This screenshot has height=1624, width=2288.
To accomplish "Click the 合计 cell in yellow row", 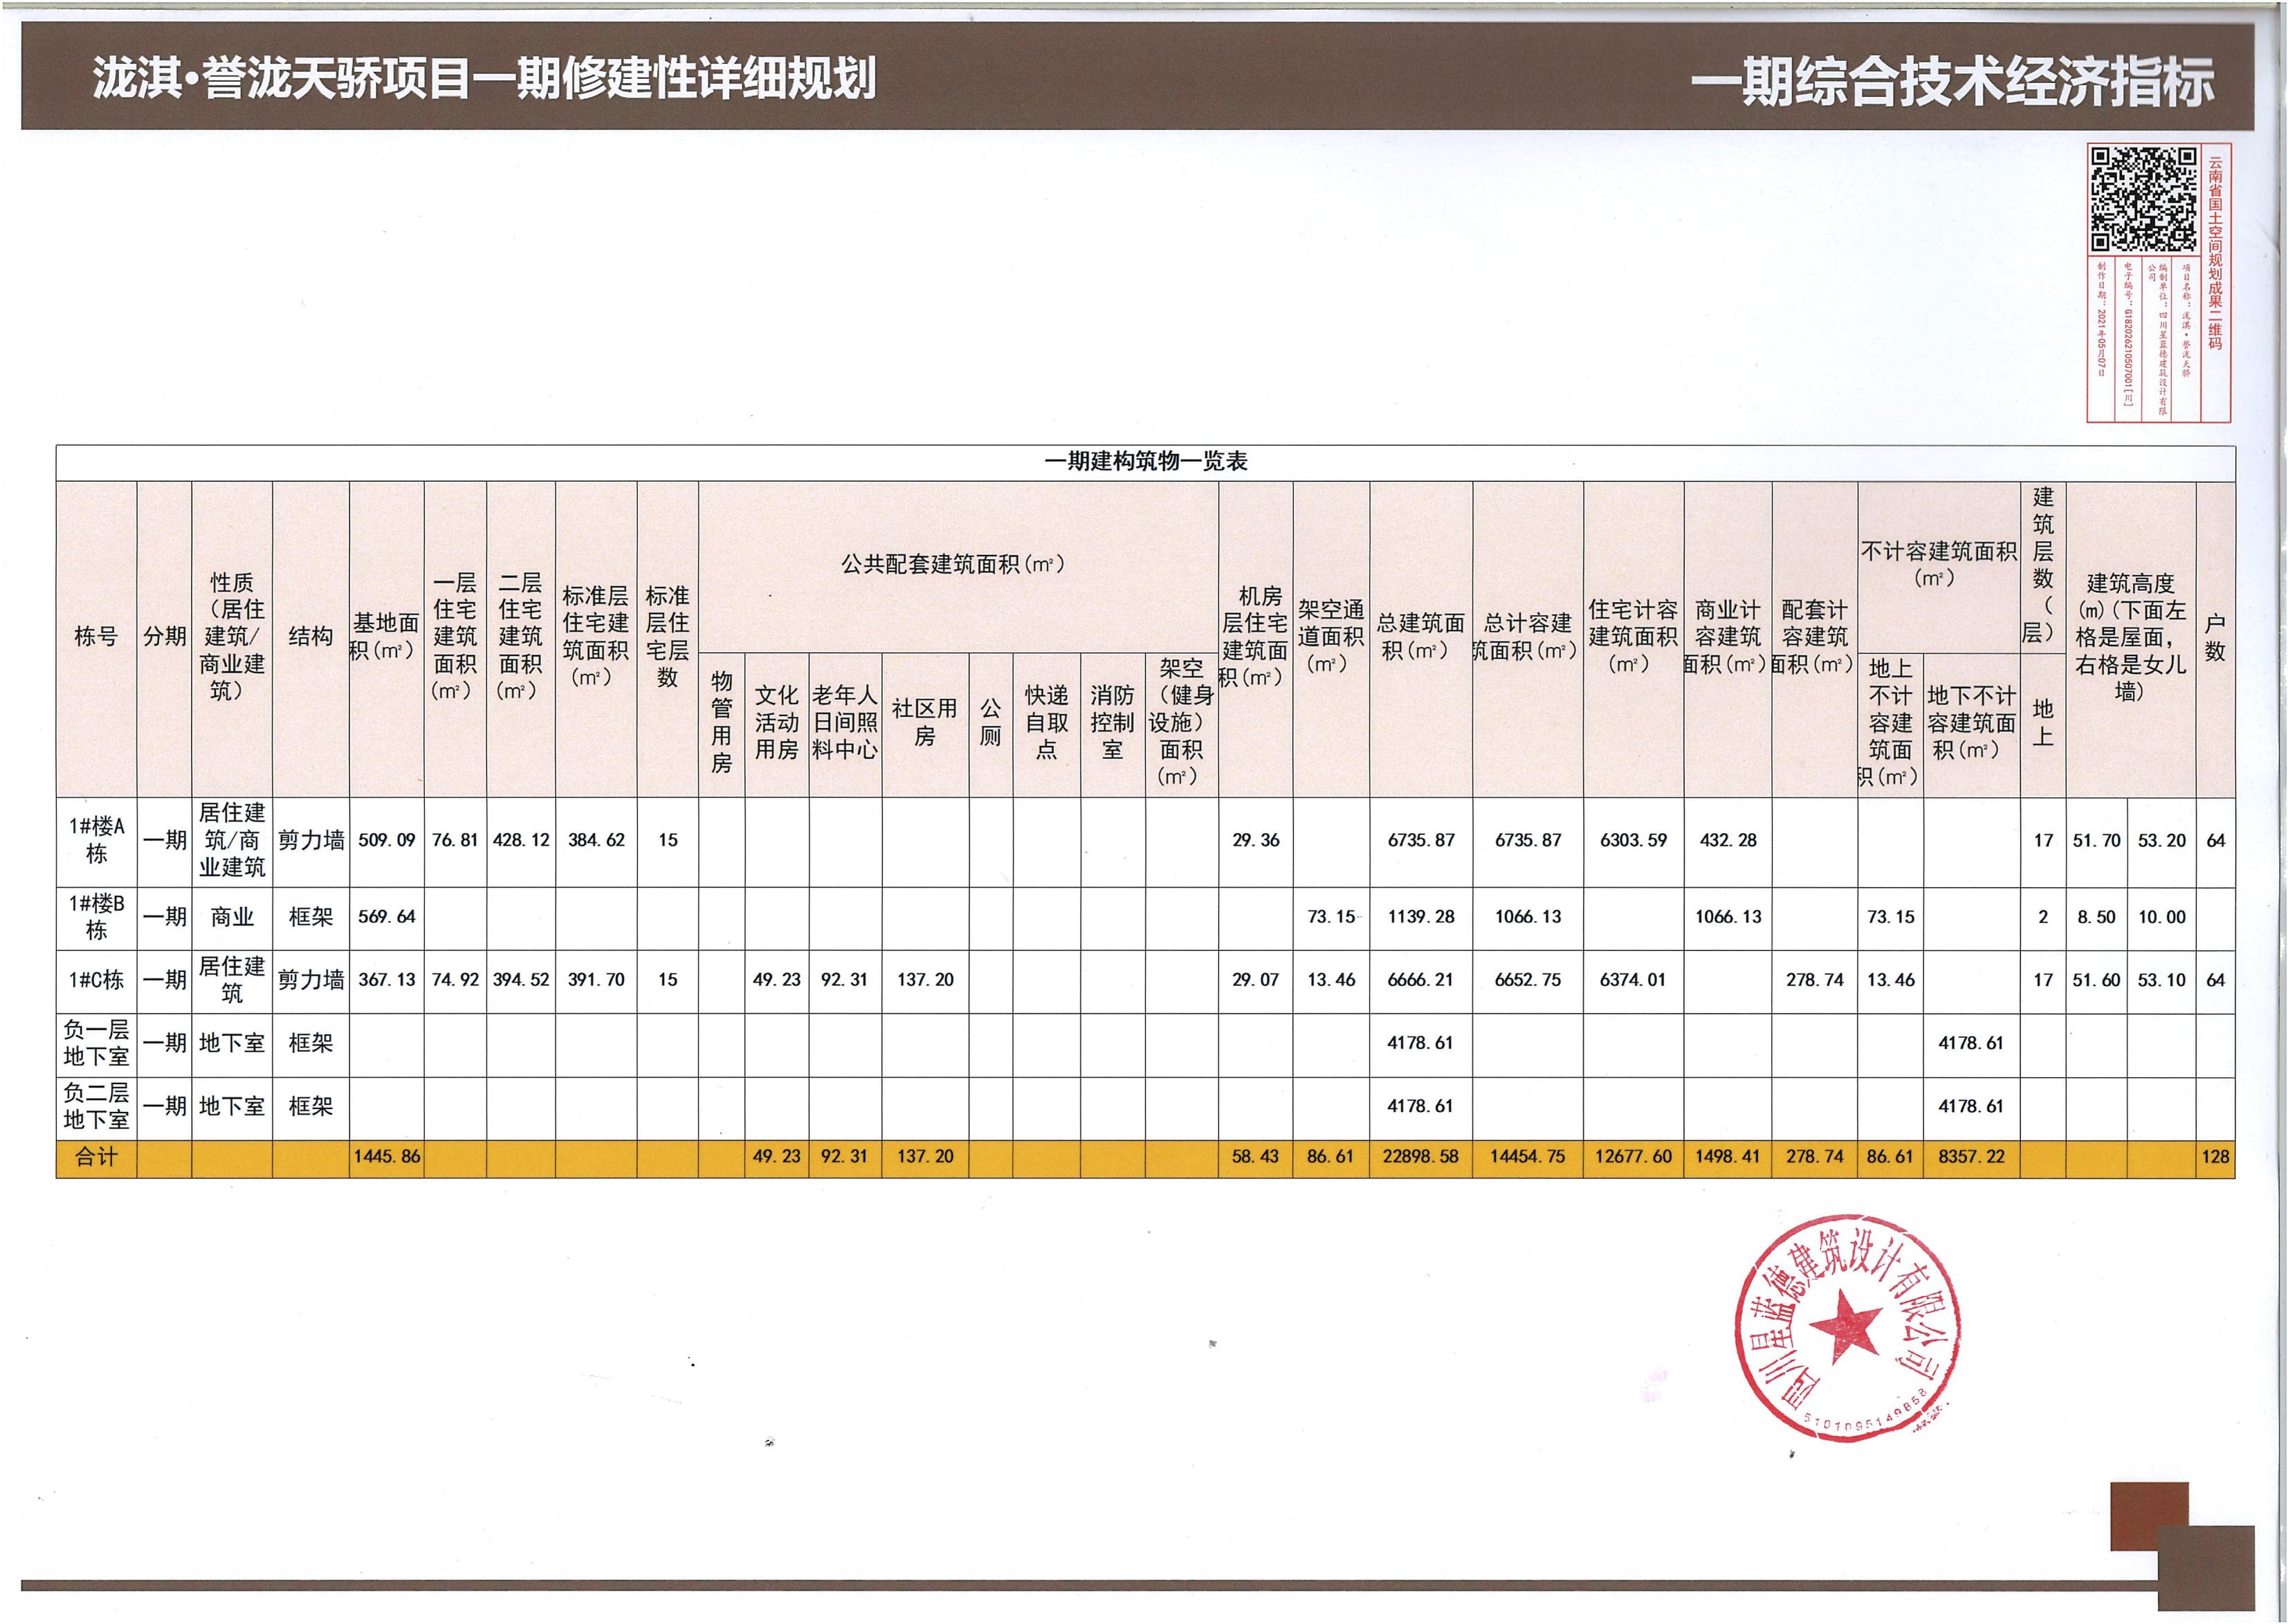I will 96,1158.
